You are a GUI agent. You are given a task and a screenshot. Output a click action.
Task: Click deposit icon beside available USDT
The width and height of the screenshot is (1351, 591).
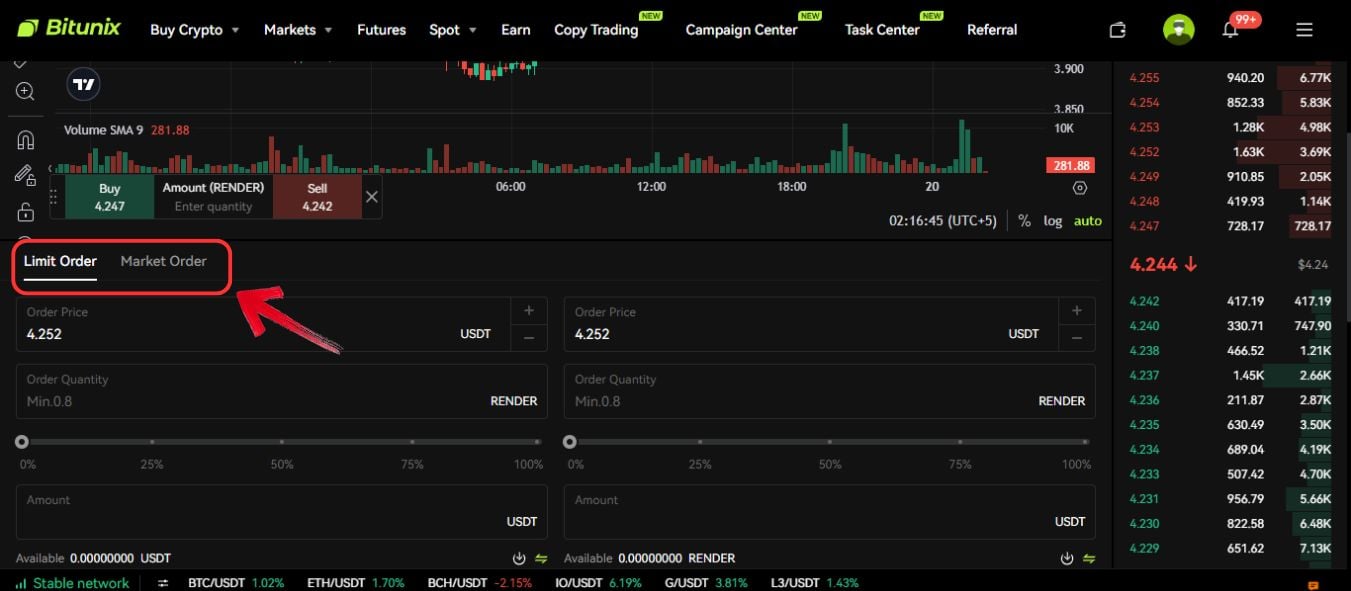(x=519, y=558)
